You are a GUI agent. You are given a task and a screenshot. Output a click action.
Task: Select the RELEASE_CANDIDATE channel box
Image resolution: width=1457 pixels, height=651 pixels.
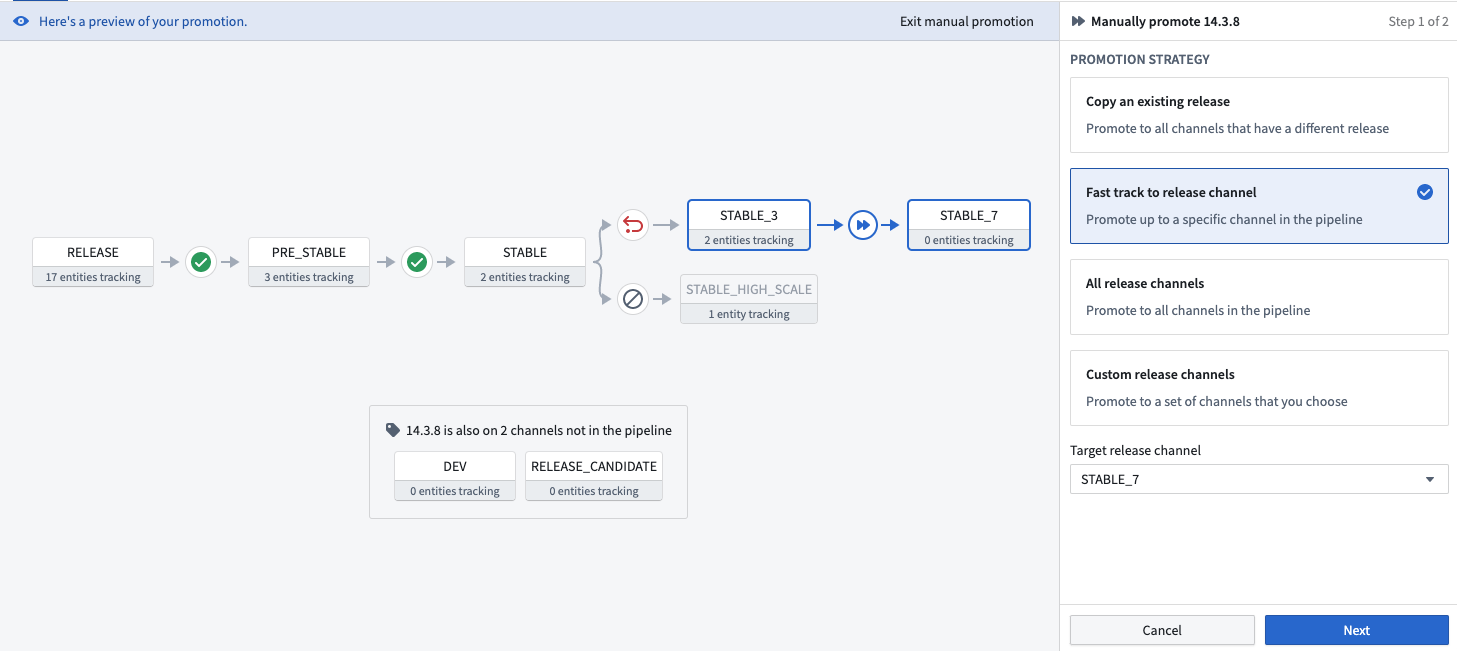pos(594,476)
